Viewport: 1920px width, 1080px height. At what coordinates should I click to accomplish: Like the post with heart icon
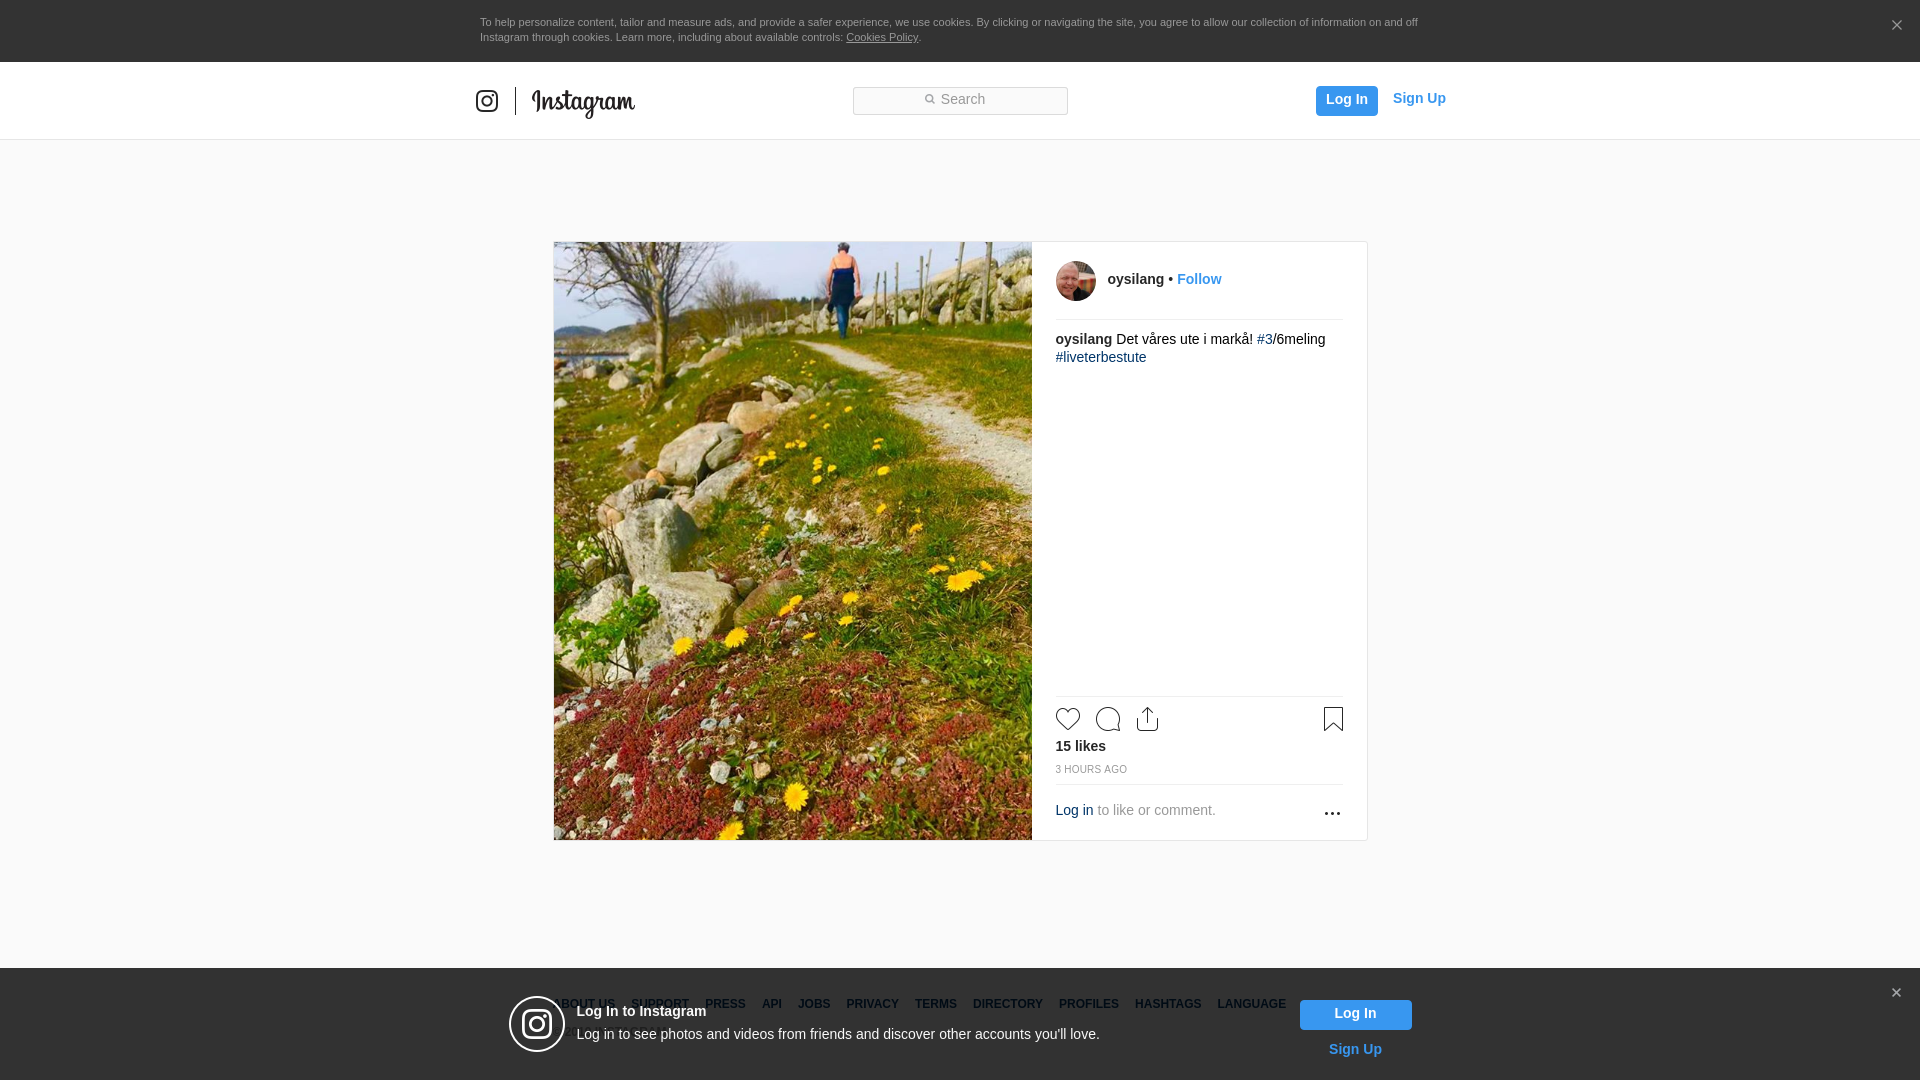(1067, 719)
